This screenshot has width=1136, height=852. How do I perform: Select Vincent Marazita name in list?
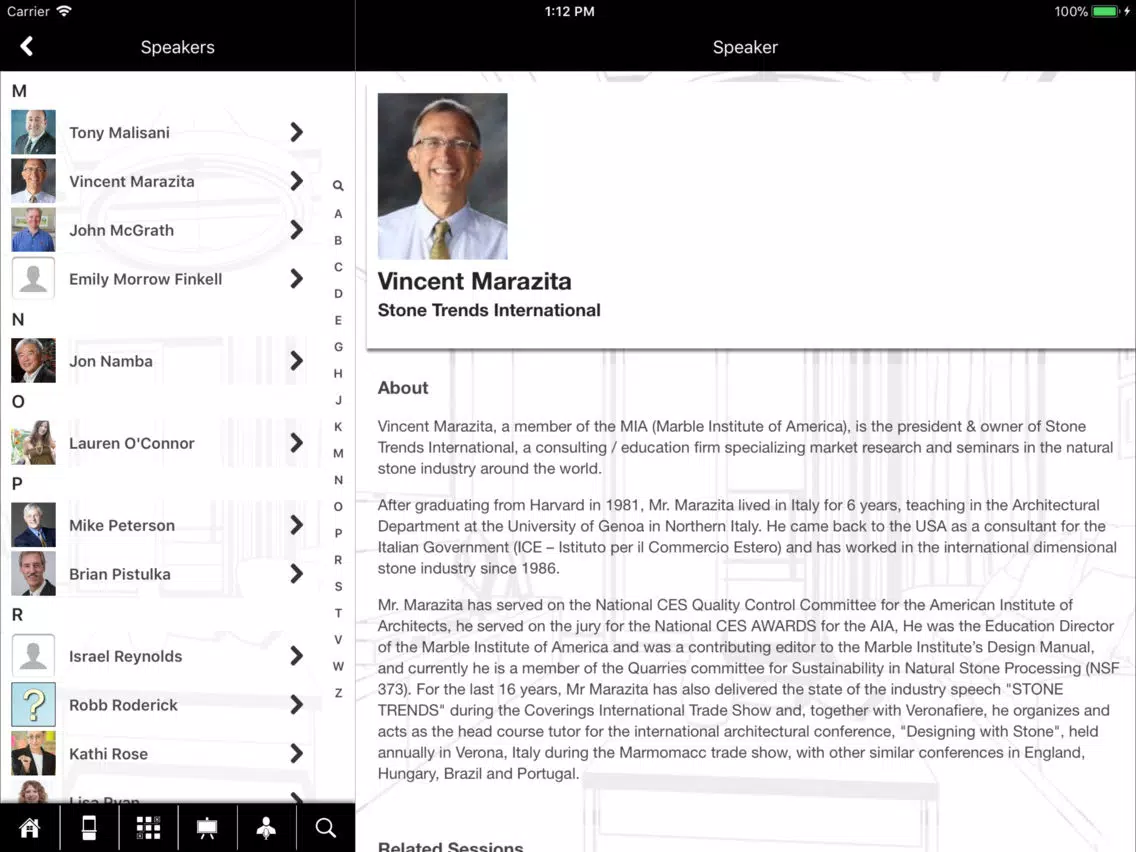(132, 181)
